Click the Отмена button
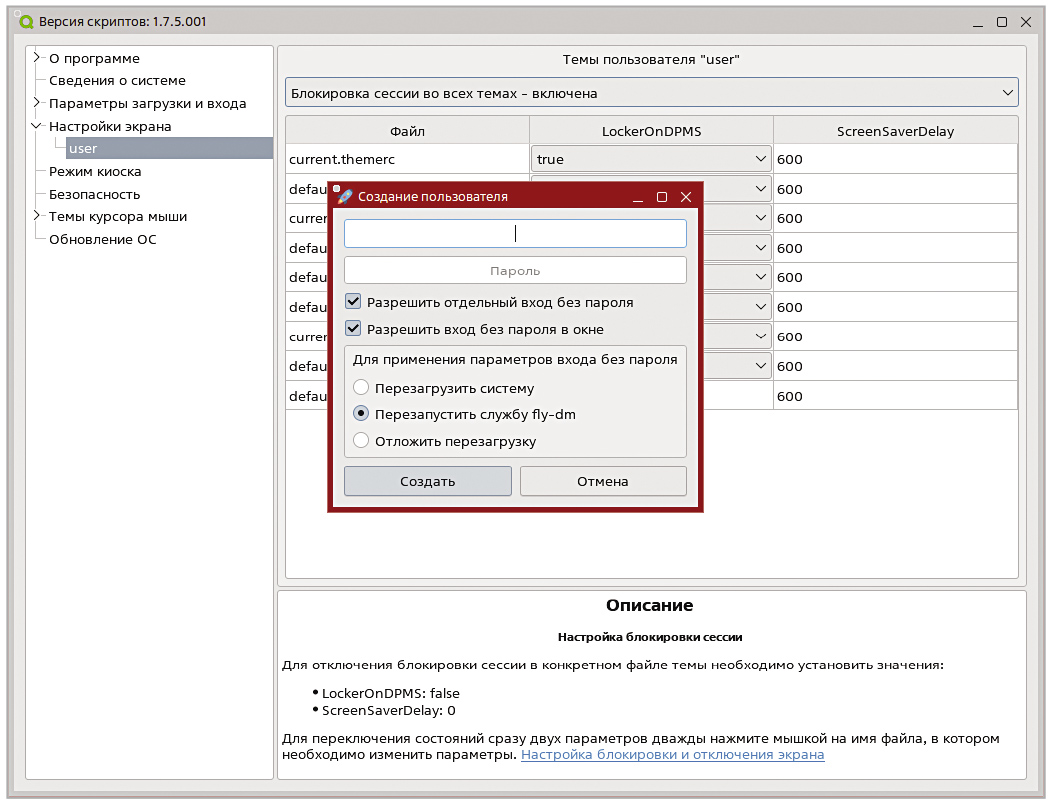1051x805 pixels. click(603, 481)
